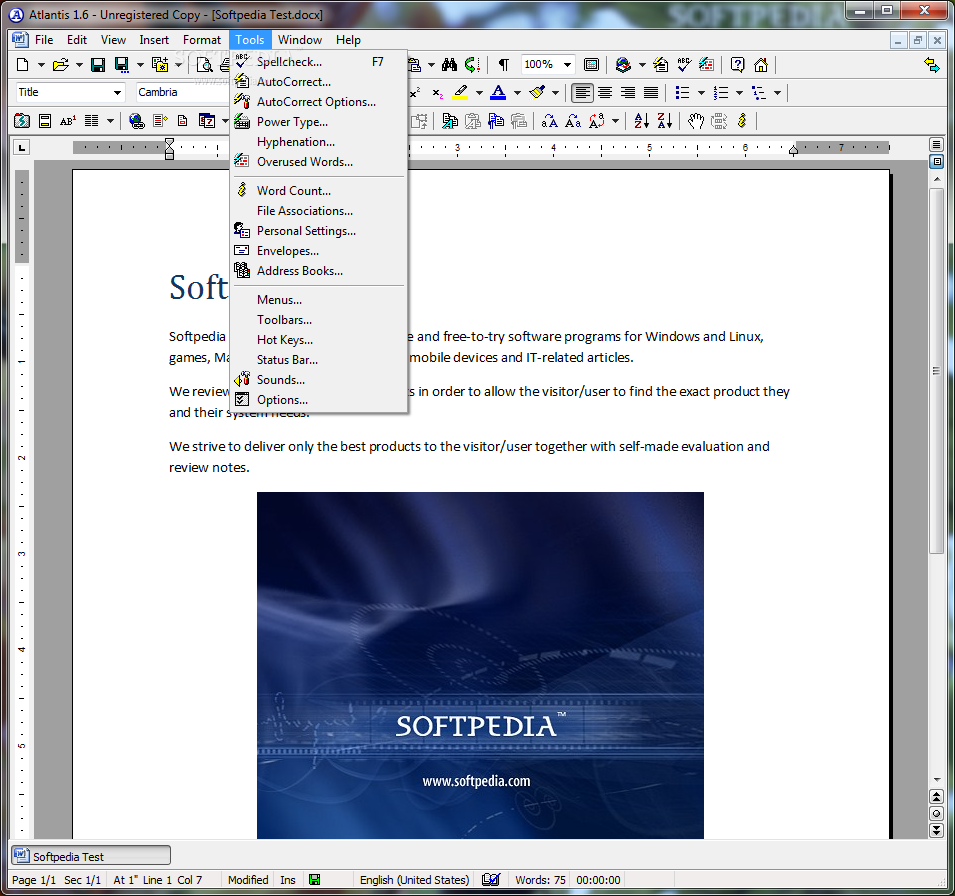Toggle justified text alignment

[x=651, y=93]
